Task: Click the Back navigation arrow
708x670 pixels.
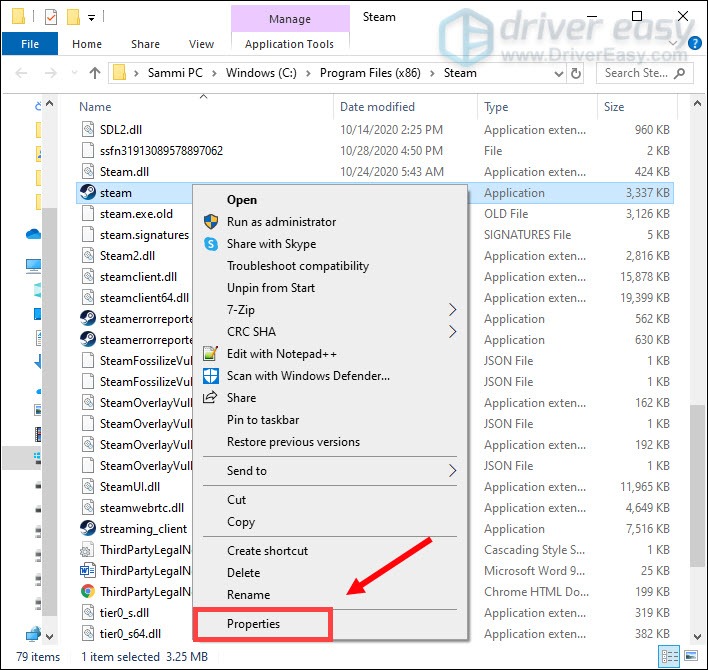Action: click(x=21, y=73)
